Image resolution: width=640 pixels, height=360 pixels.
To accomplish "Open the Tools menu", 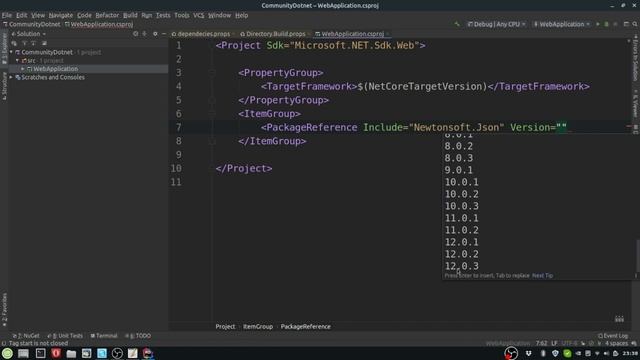I will point(182,15).
